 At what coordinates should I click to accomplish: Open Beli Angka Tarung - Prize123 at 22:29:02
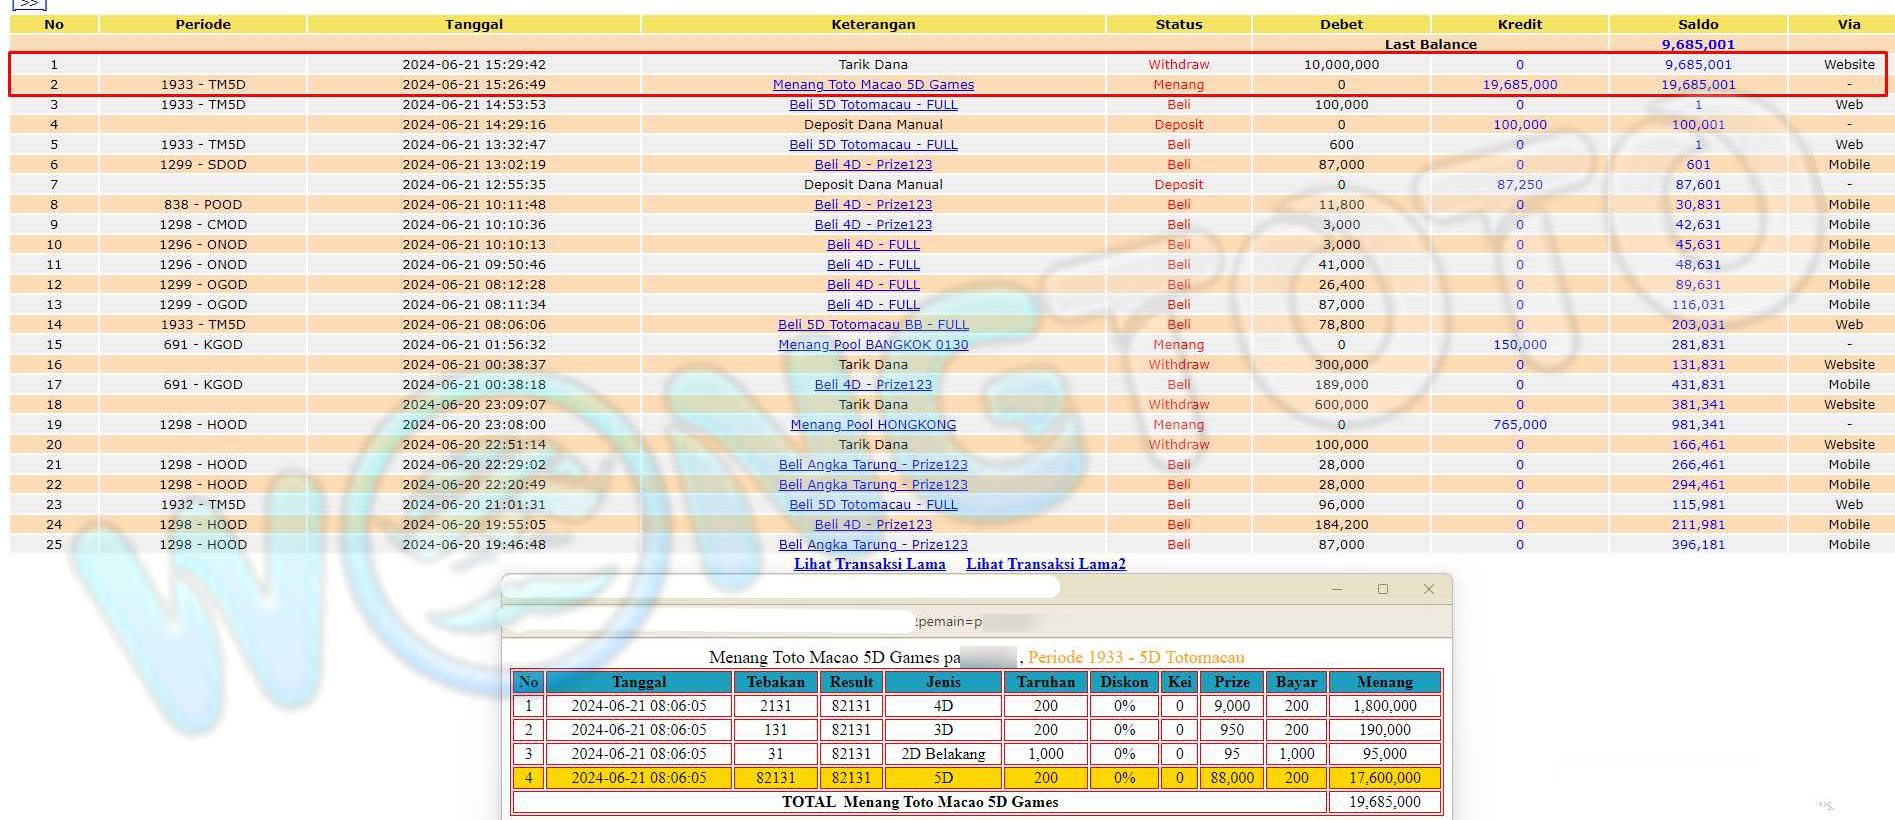[872, 465]
